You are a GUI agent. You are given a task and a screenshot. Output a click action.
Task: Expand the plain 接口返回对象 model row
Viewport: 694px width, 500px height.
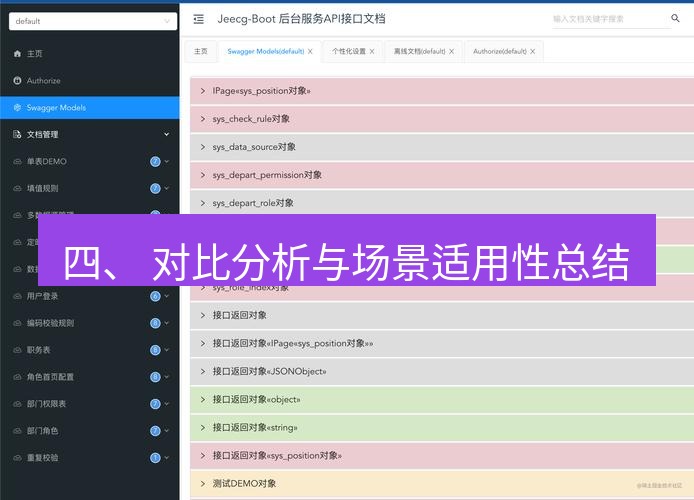442,315
